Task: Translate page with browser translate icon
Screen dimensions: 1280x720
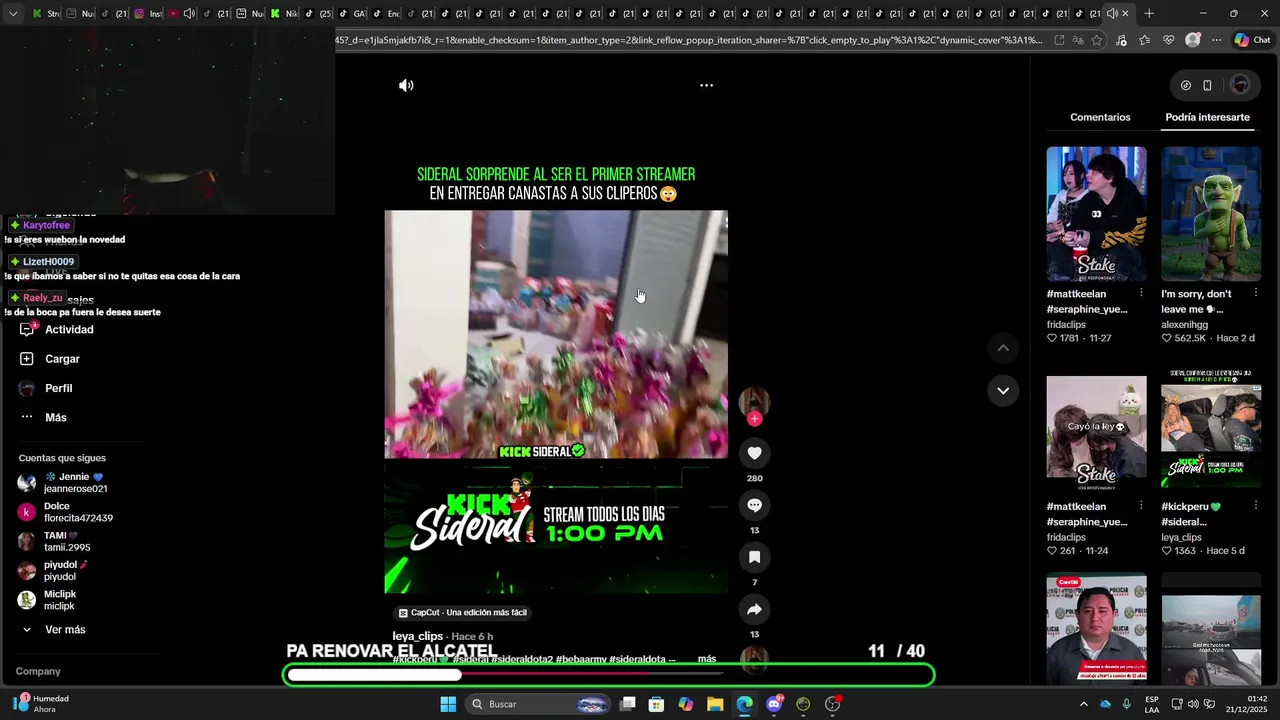Action: [x=1078, y=40]
